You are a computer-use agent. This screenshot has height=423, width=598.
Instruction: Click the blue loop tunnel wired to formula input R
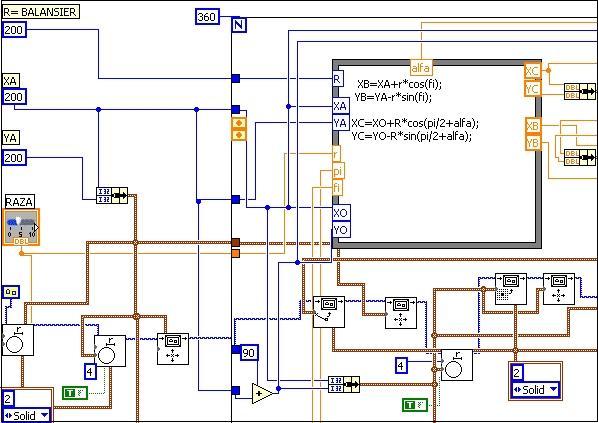[236, 79]
